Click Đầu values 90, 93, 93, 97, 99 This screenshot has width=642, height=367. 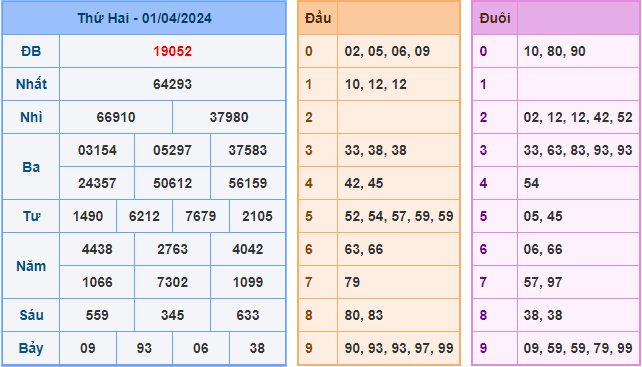pos(399,349)
